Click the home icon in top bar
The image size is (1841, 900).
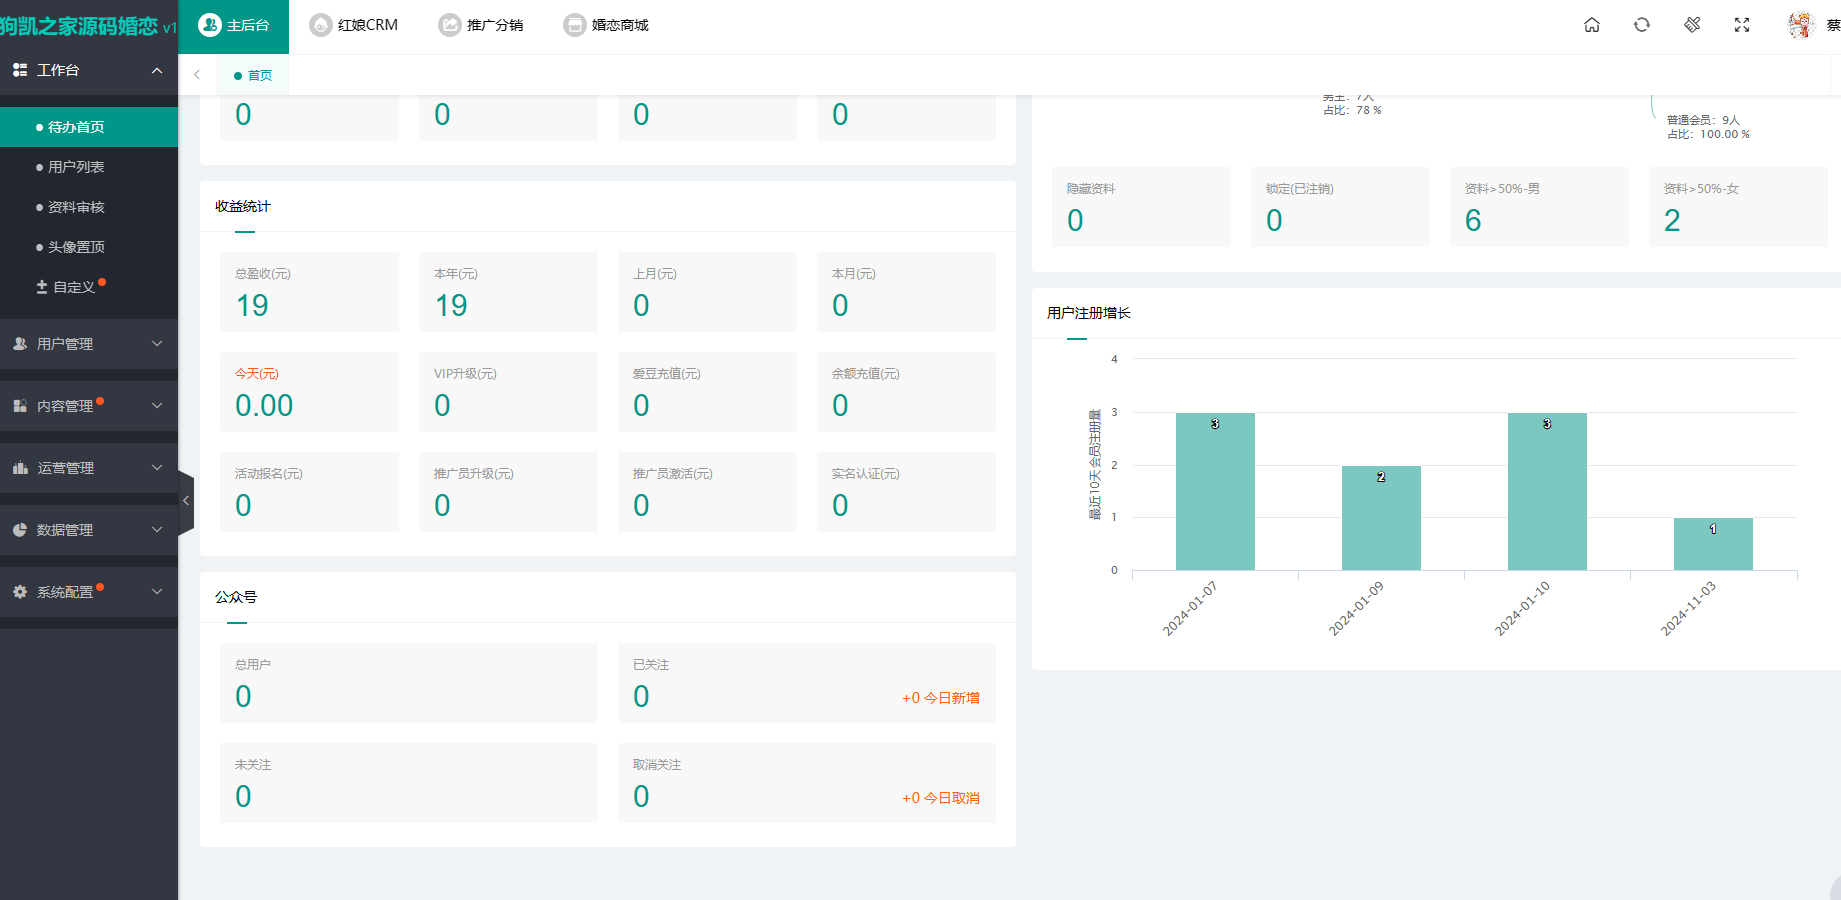pyautogui.click(x=1592, y=25)
